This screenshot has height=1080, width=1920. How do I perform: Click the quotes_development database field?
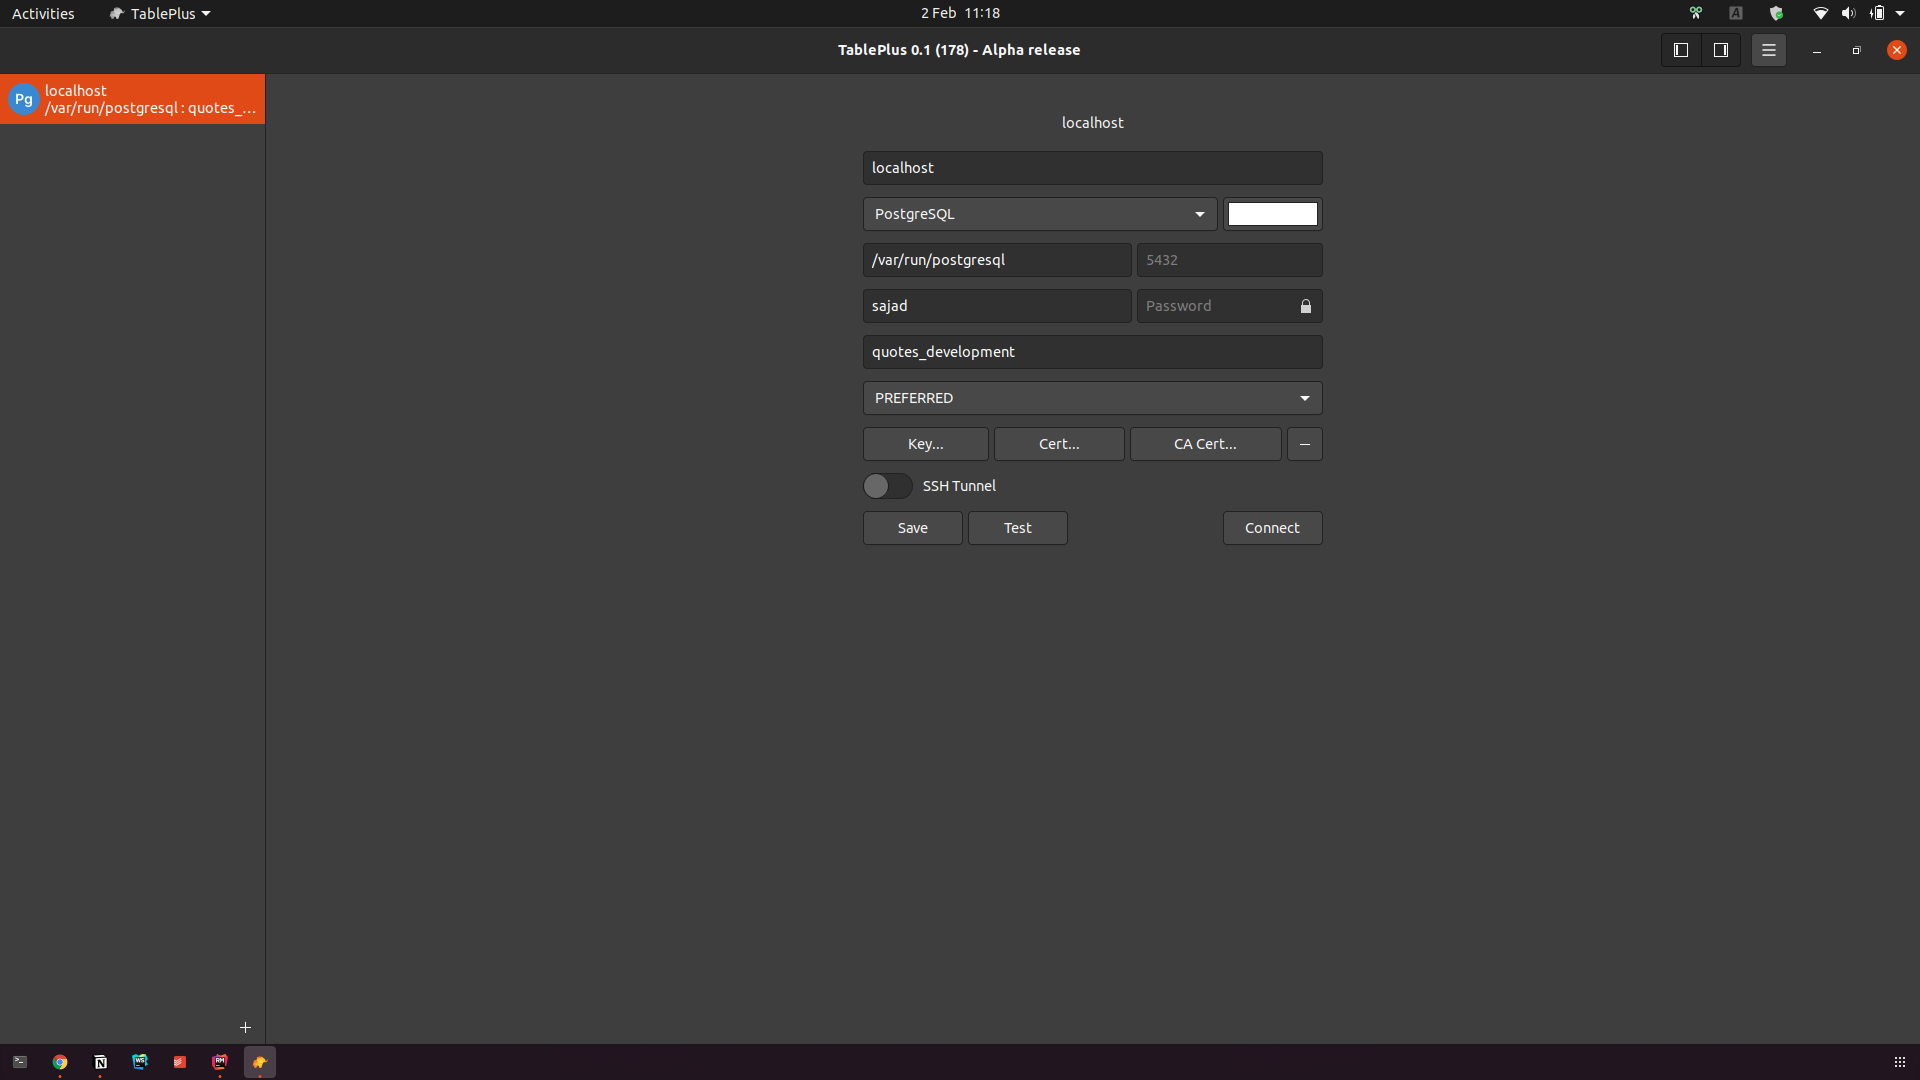click(x=1092, y=351)
